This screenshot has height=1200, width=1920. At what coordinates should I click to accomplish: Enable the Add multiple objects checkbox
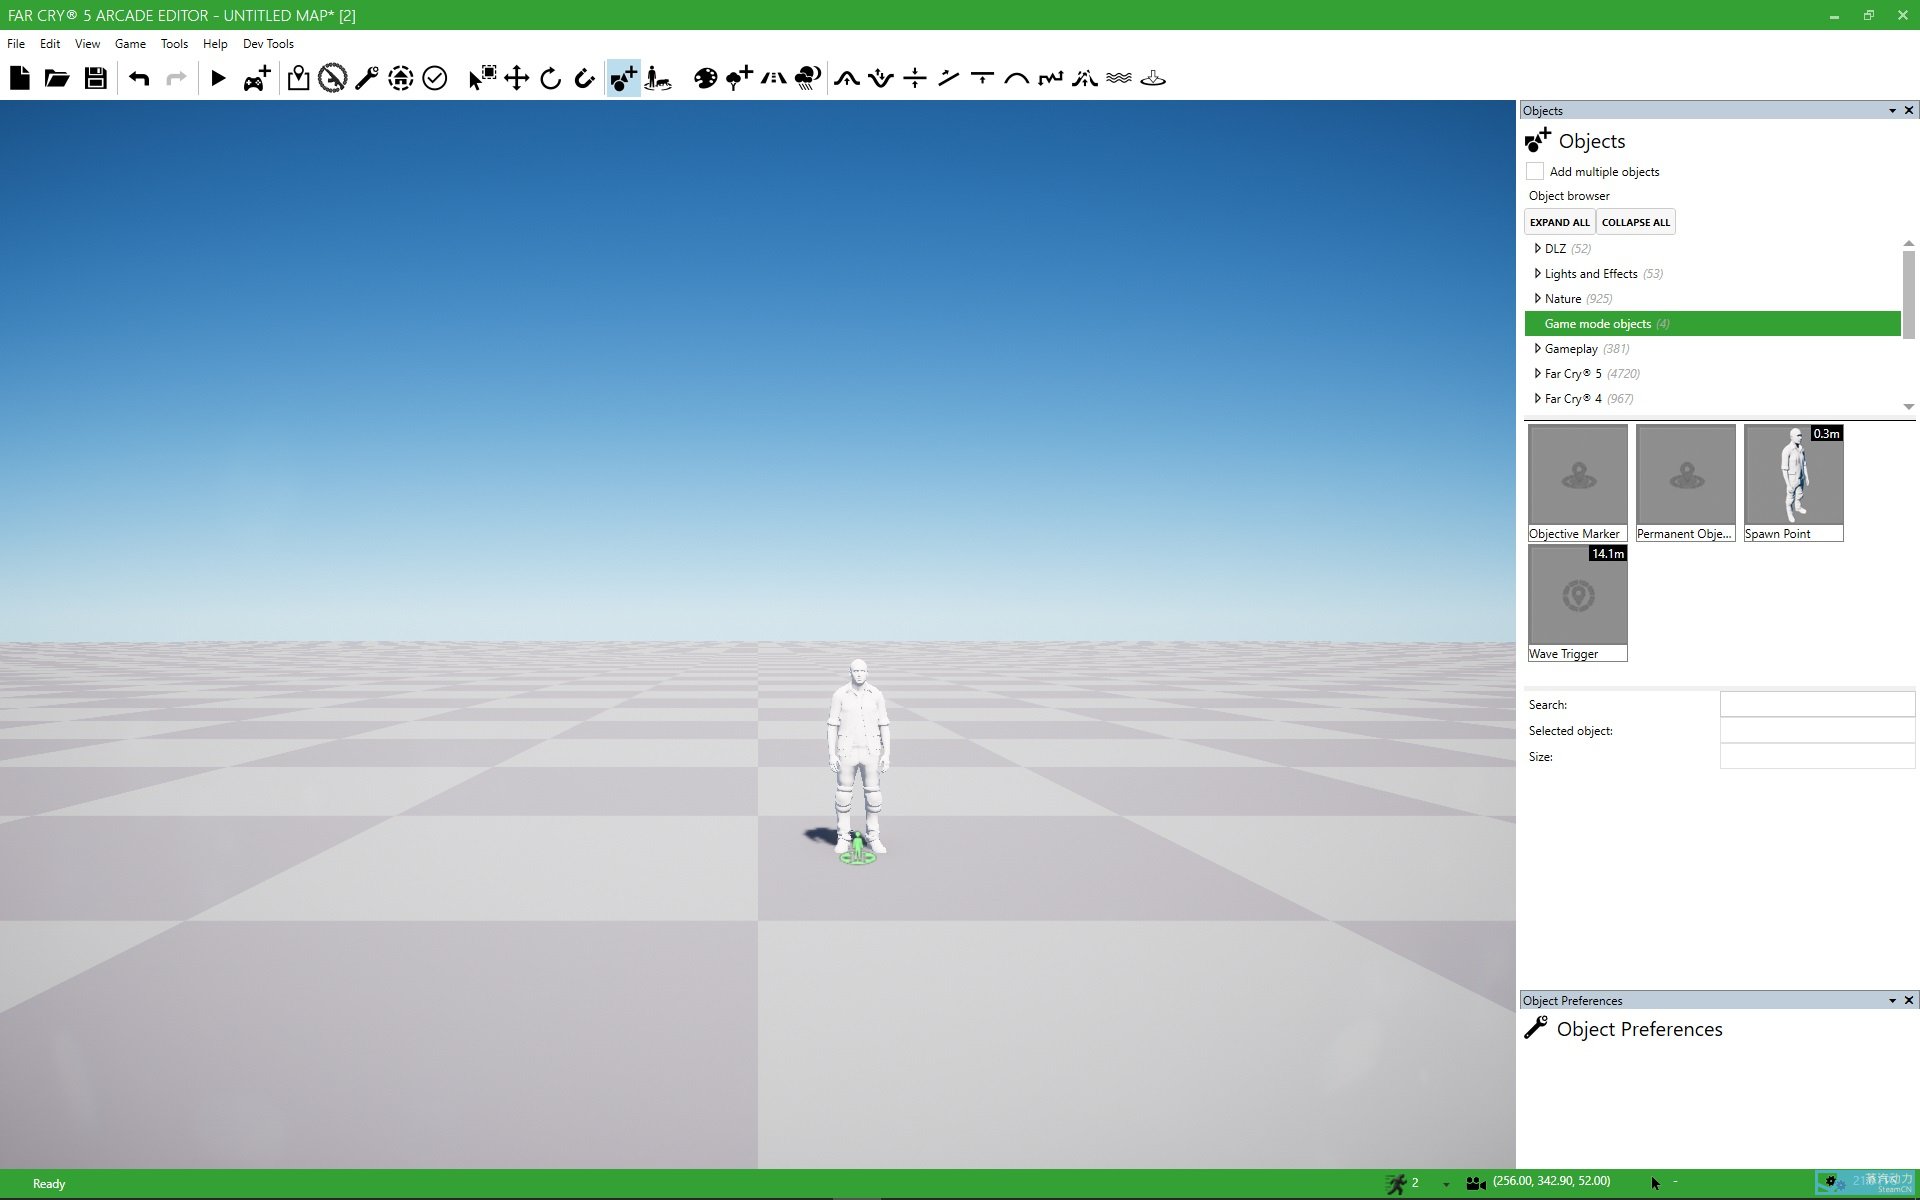[1535, 171]
